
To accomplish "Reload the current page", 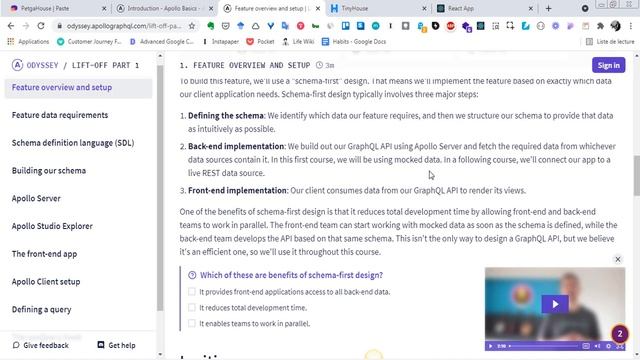I will (41, 26).
